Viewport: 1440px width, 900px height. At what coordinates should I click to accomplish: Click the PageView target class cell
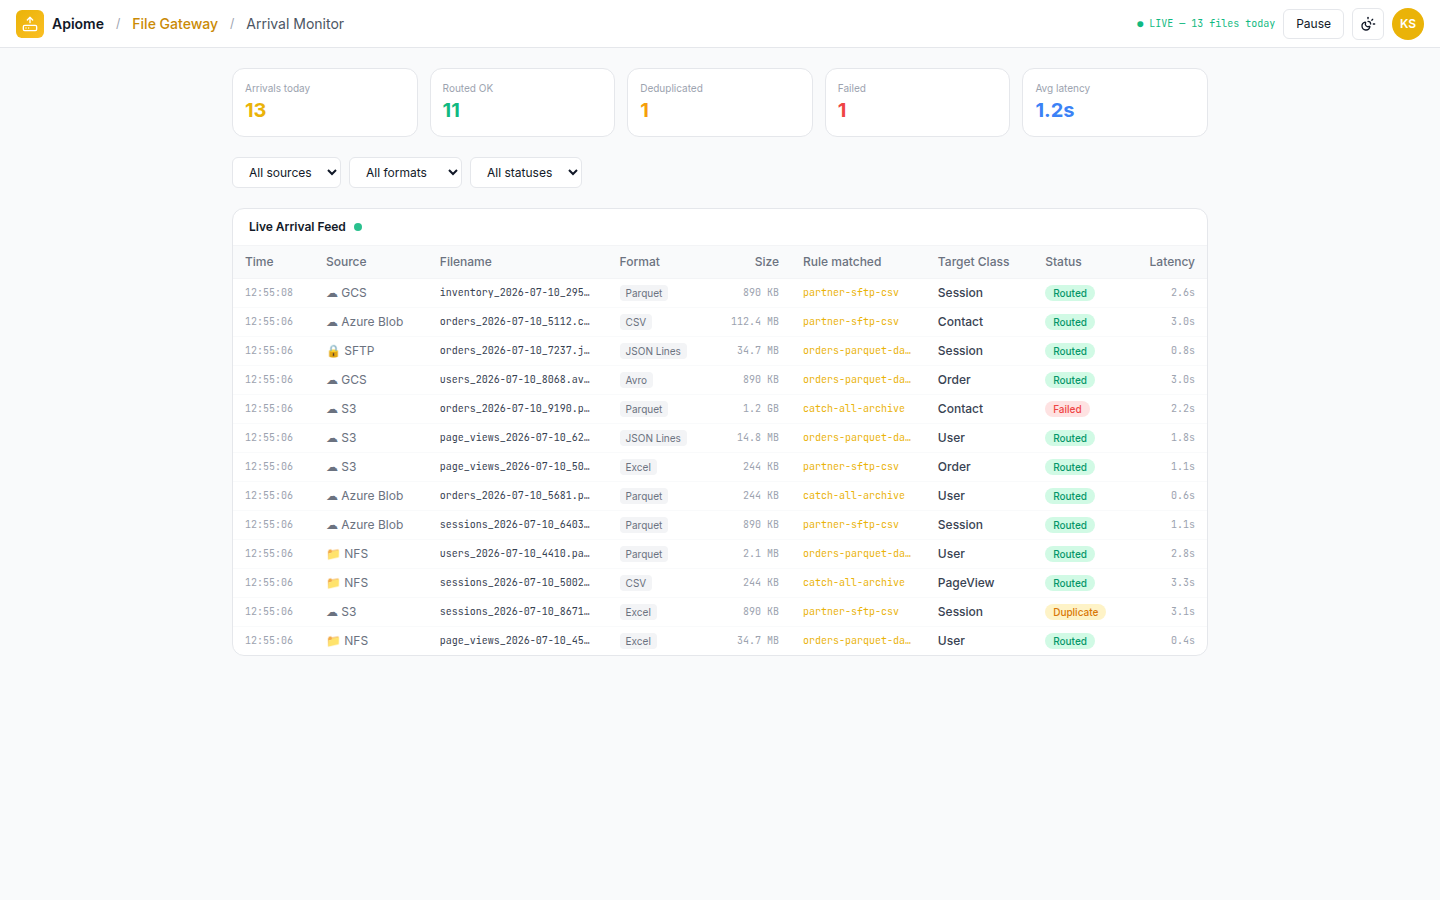[966, 583]
